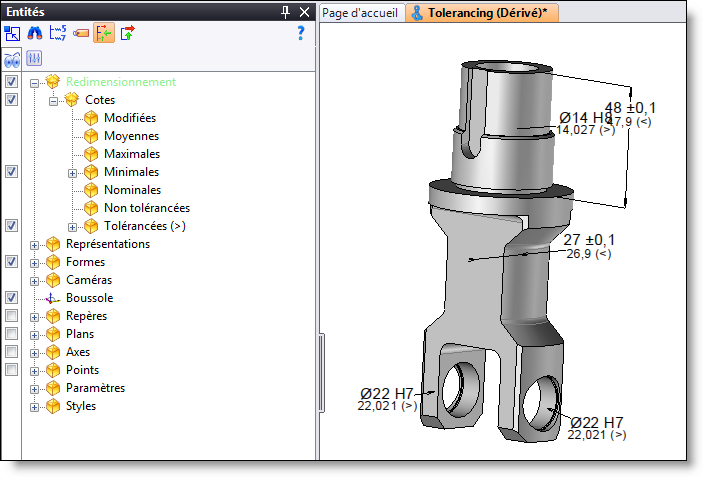Select the Paramètres tree item
The image size is (703, 477).
pyautogui.click(x=95, y=388)
